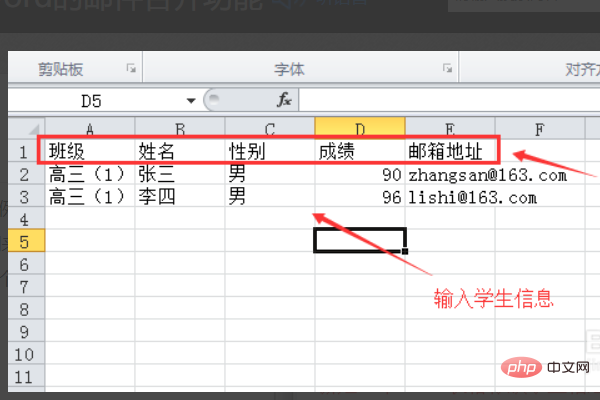600x400 pixels.
Task: Select the highlighted row 5 header
Action: point(25,240)
